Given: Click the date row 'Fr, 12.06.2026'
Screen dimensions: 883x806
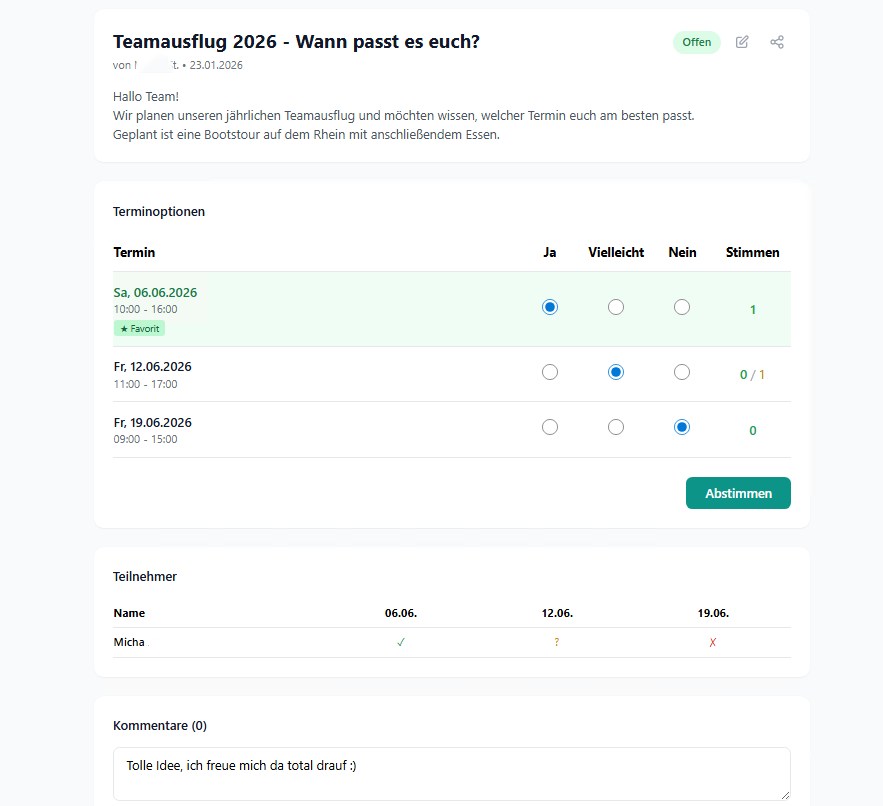Looking at the screenshot, I should [x=152, y=366].
